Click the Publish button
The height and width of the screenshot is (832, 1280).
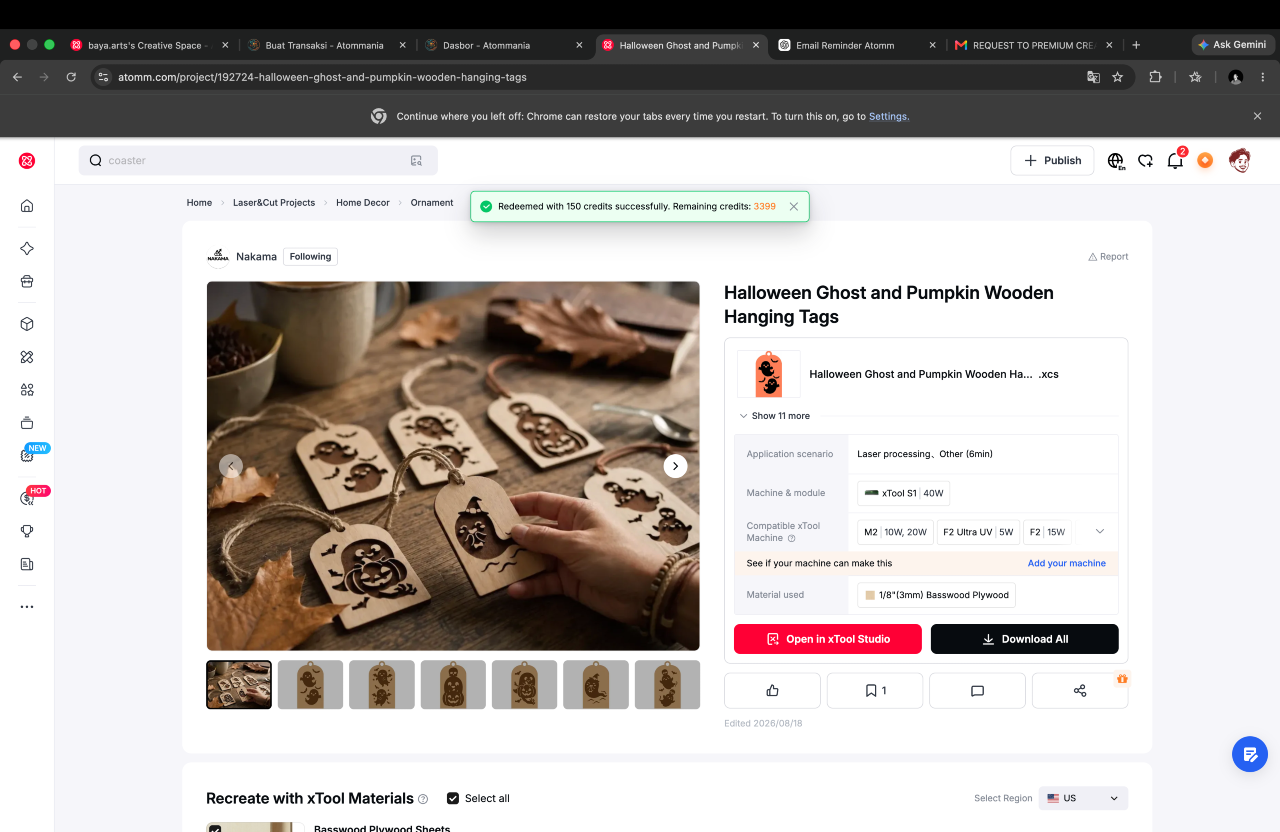1052,160
